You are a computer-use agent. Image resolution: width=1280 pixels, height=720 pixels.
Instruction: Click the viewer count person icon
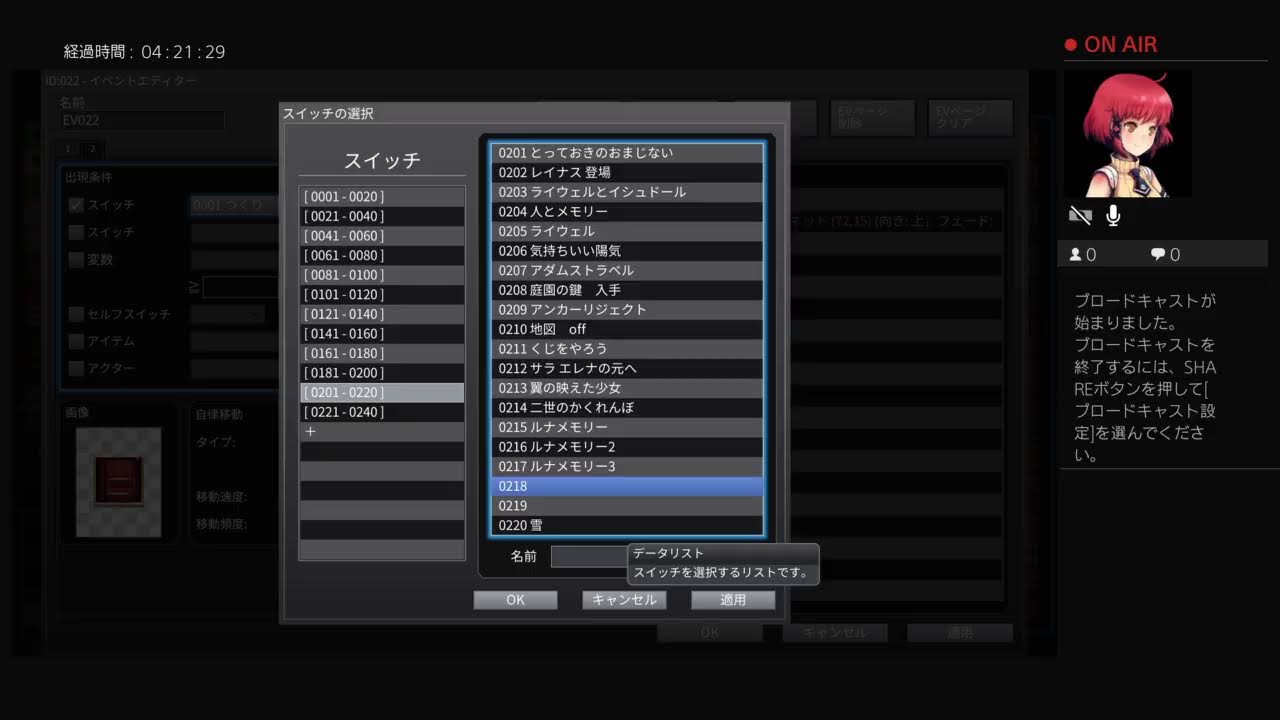pos(1076,255)
